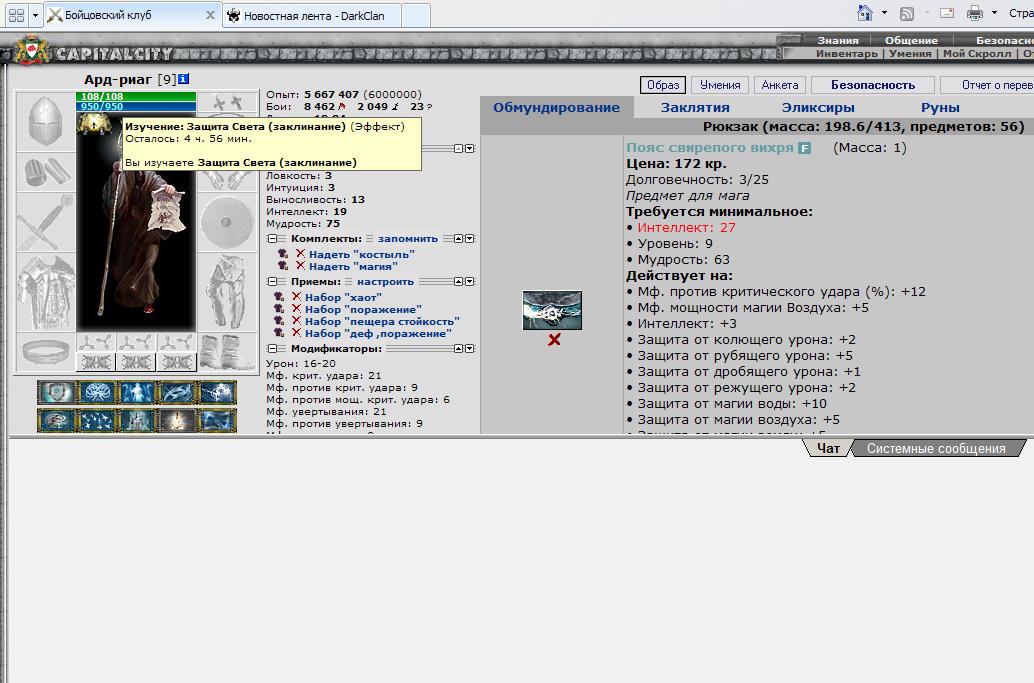Open the Знания menu
The width and height of the screenshot is (1034, 683).
point(838,40)
